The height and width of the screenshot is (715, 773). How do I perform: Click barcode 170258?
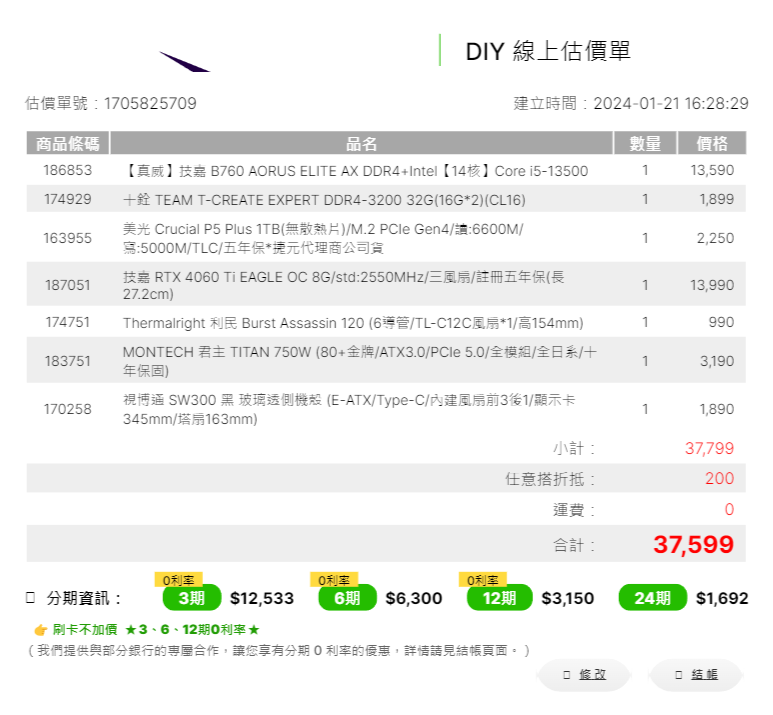[68, 409]
